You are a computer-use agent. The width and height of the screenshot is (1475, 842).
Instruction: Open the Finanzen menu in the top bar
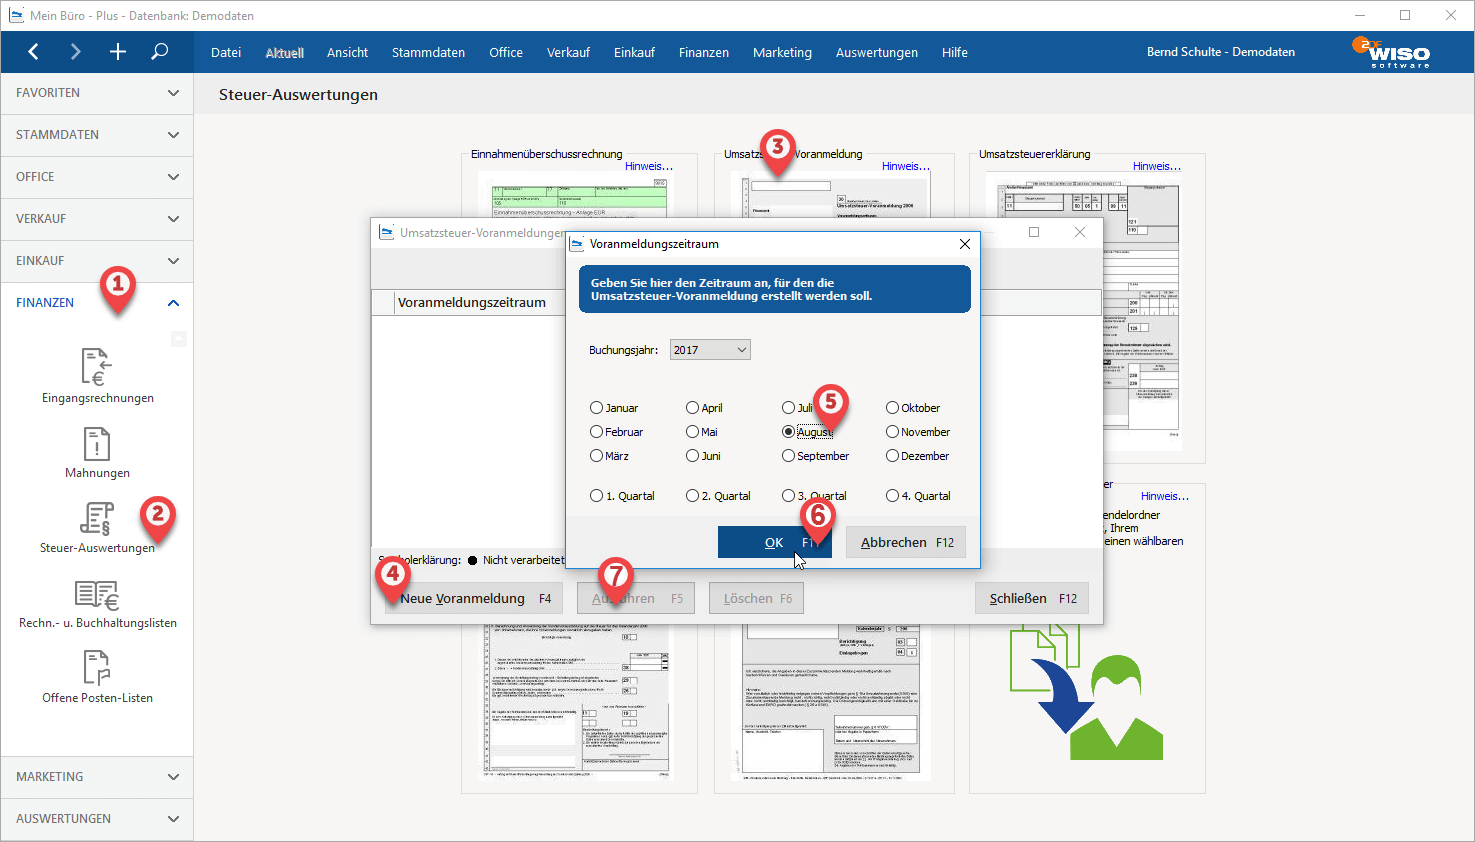point(704,52)
